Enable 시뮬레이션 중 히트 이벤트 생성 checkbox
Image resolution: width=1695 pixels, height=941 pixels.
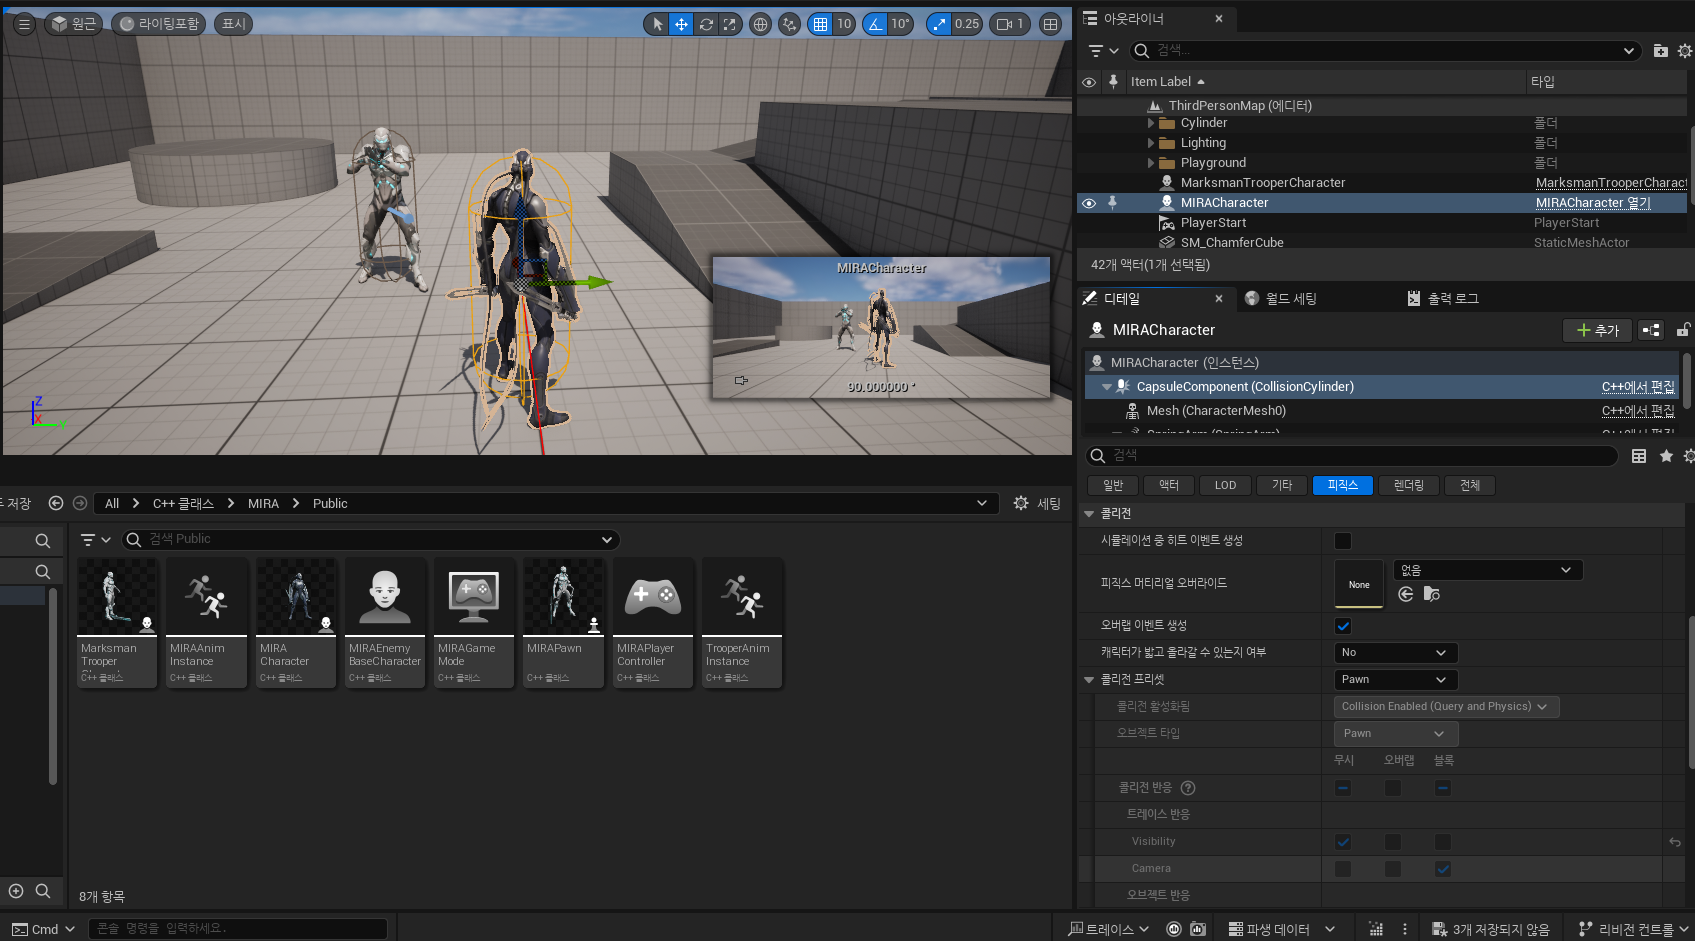pos(1343,540)
